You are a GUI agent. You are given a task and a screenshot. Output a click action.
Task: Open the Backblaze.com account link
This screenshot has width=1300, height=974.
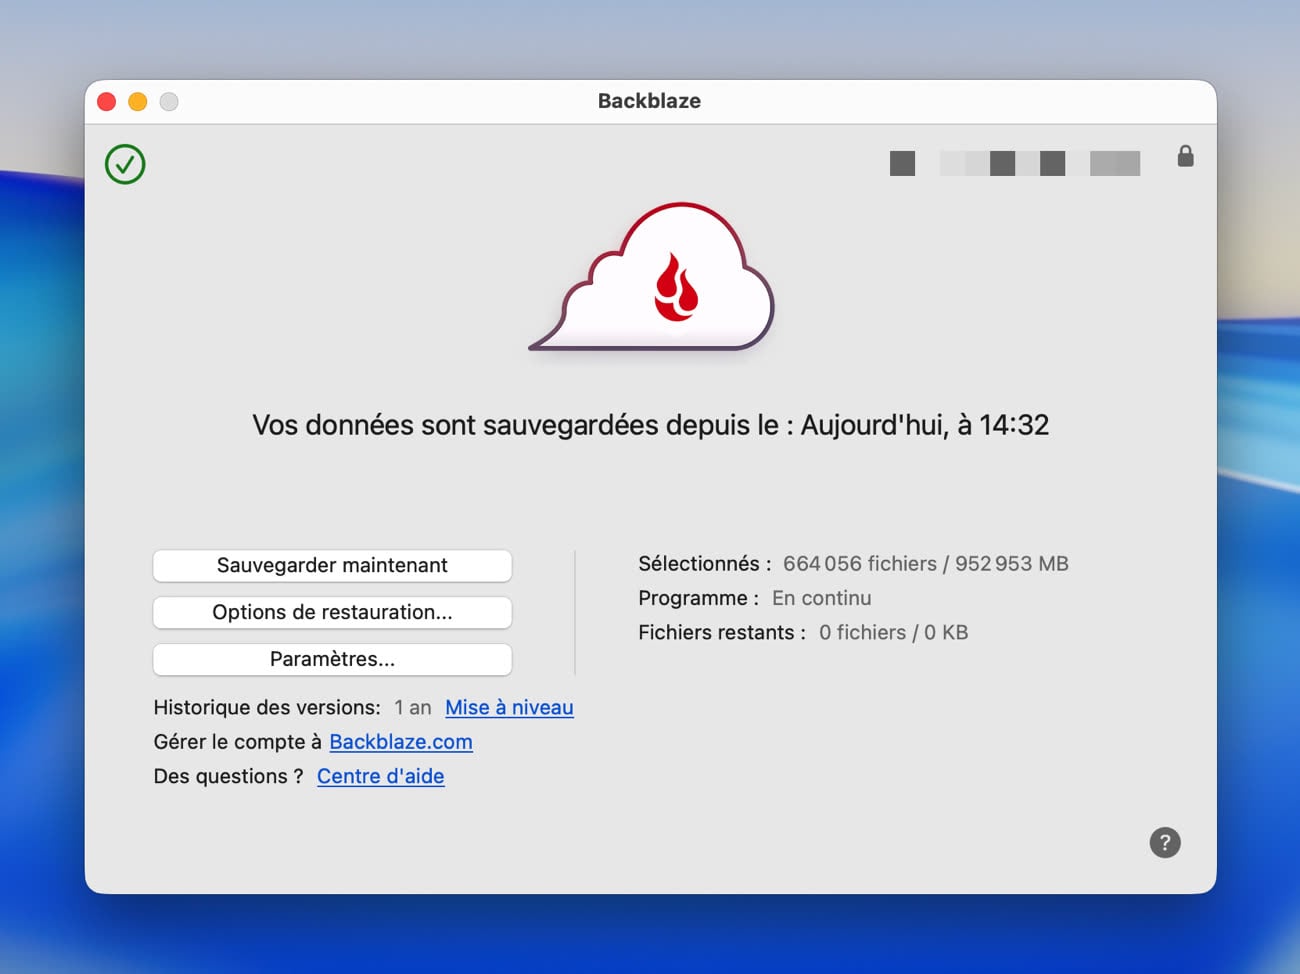pos(400,742)
